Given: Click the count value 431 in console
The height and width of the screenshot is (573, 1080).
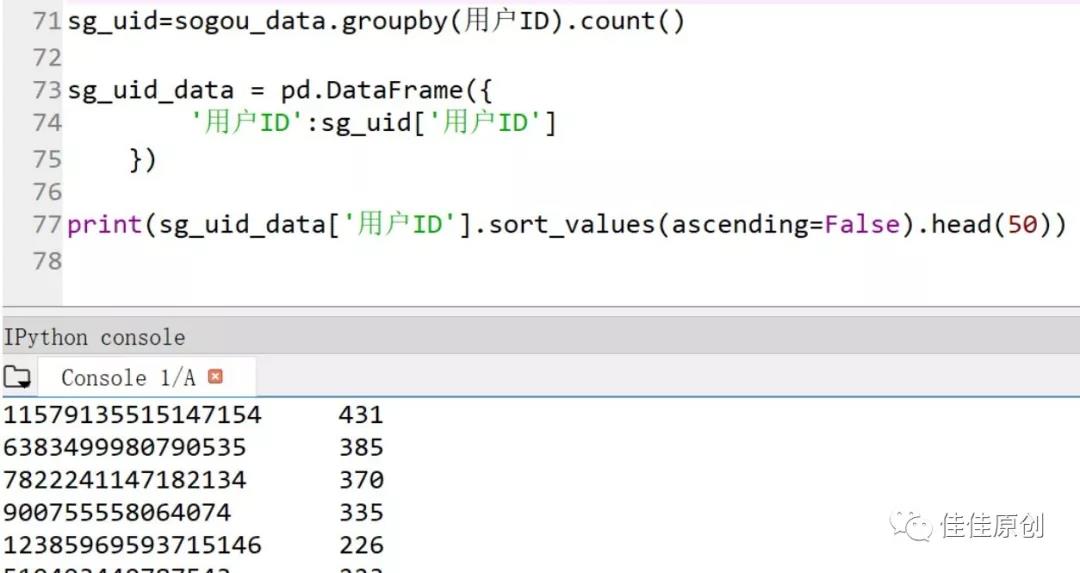Looking at the screenshot, I should click(x=361, y=414).
